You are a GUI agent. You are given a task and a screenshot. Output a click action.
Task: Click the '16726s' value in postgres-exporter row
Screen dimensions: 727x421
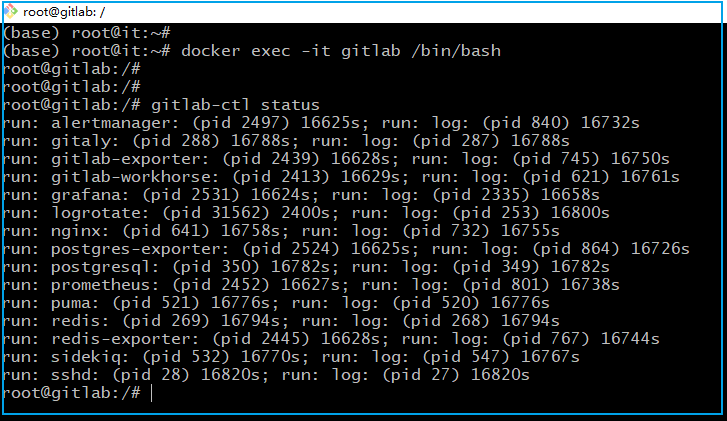(x=660, y=249)
